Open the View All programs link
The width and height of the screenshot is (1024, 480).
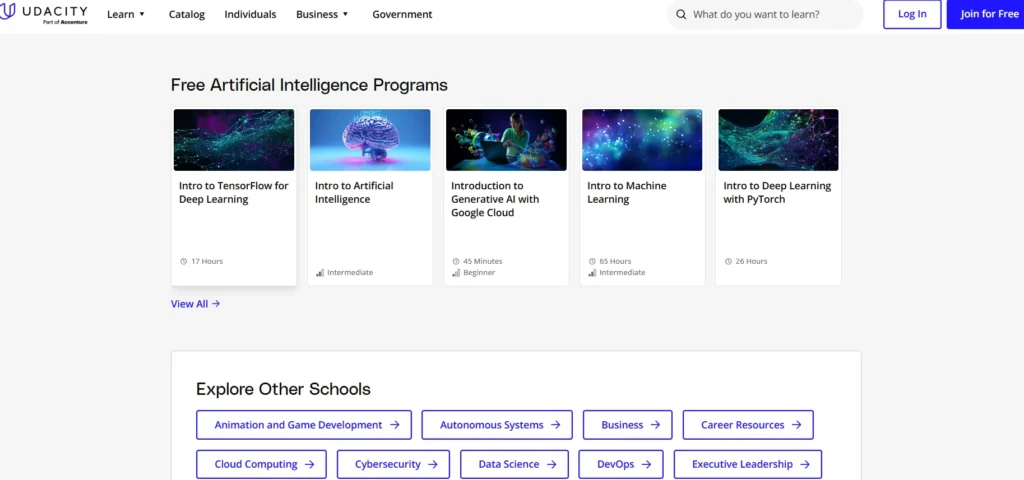[x=195, y=304]
